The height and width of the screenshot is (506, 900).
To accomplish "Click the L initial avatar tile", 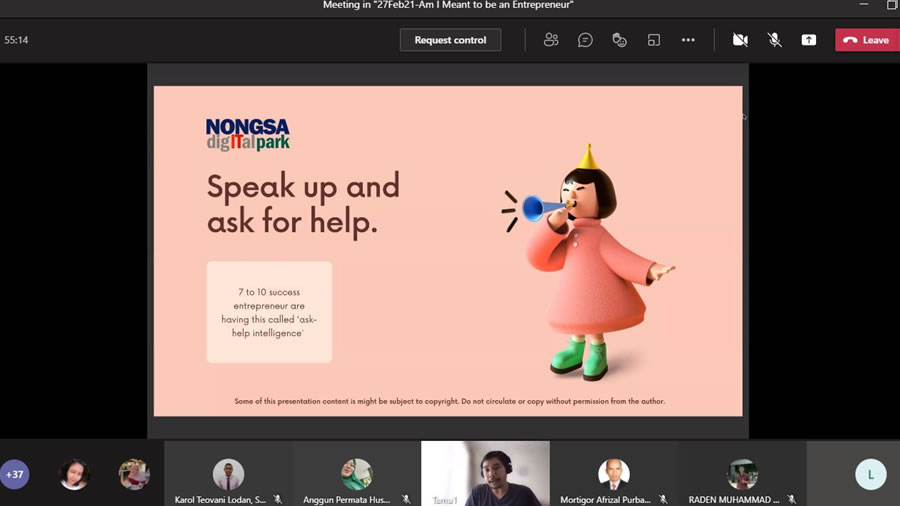I will 870,474.
